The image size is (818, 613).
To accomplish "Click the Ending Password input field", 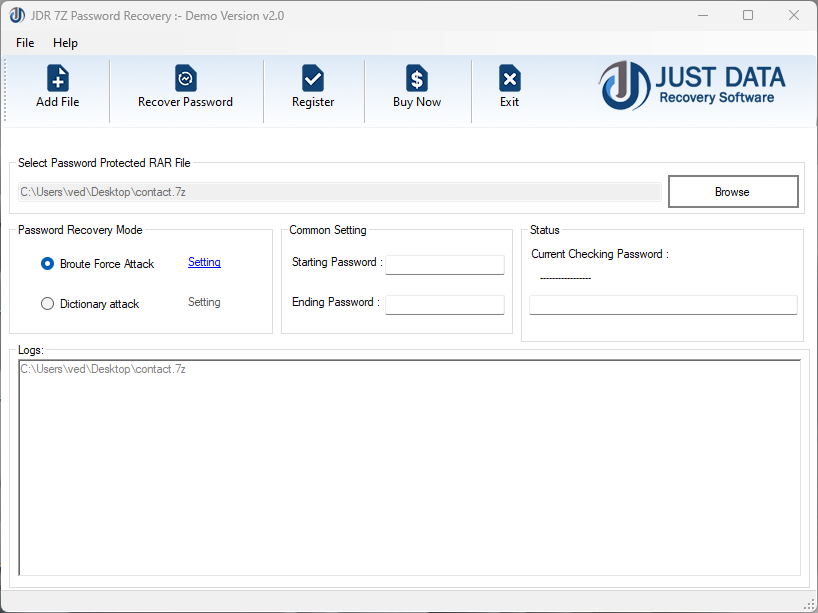I will point(444,302).
